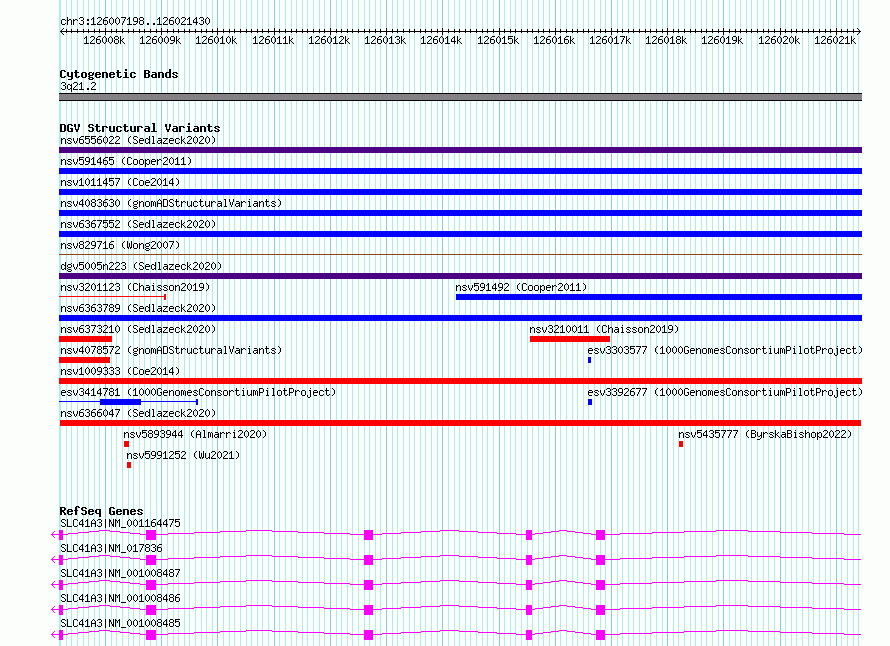
Task: Open the nsv1011457 (Coe2014) label
Action: 120,182
